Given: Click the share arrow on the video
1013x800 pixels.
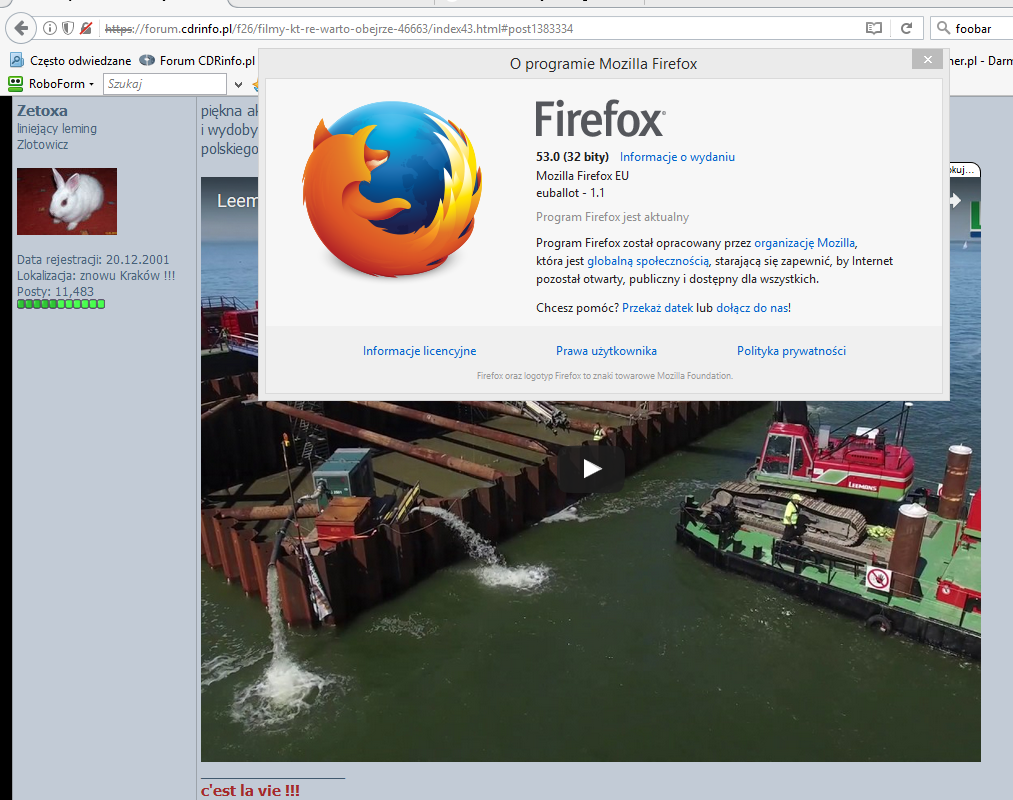Looking at the screenshot, I should pyautogui.click(x=954, y=200).
